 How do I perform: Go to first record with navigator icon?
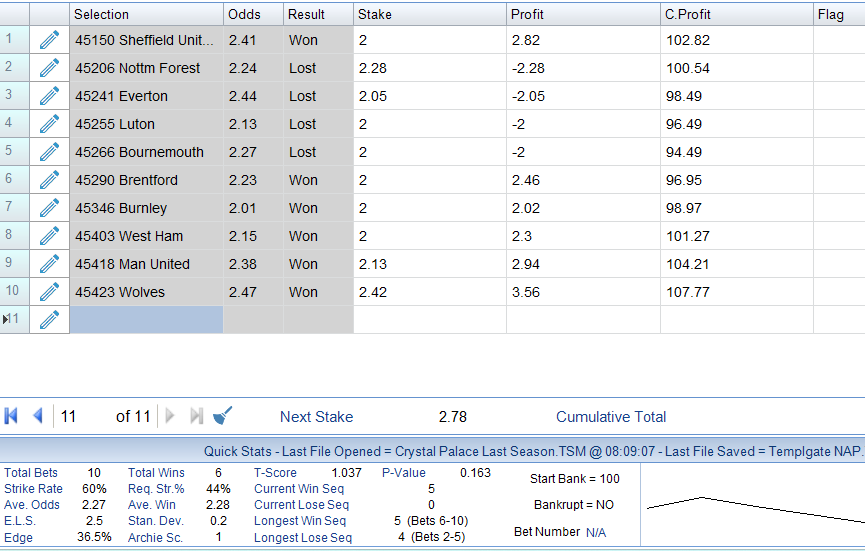13,416
